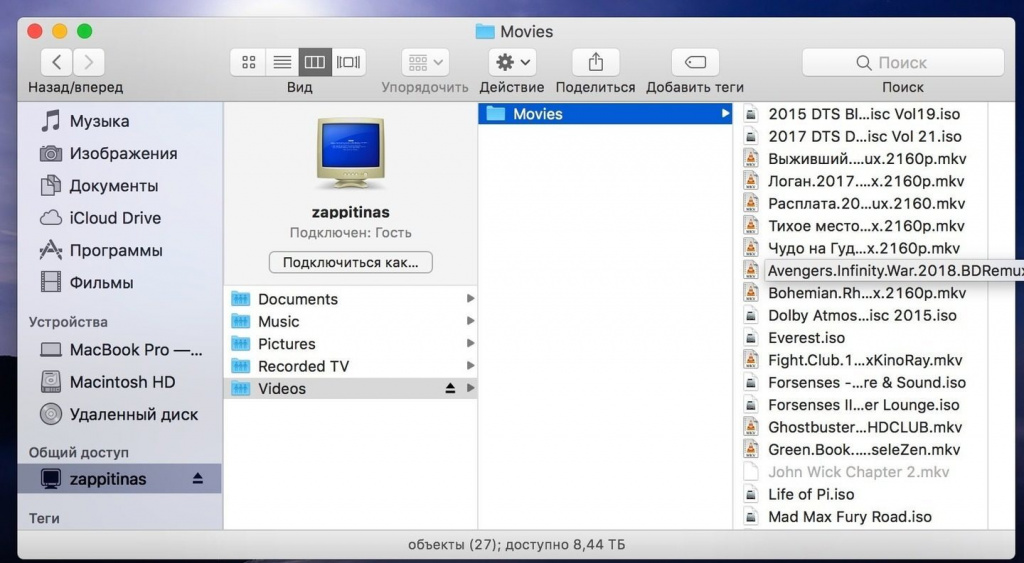Select the Mad Max Fury Road.iso file

point(862,517)
